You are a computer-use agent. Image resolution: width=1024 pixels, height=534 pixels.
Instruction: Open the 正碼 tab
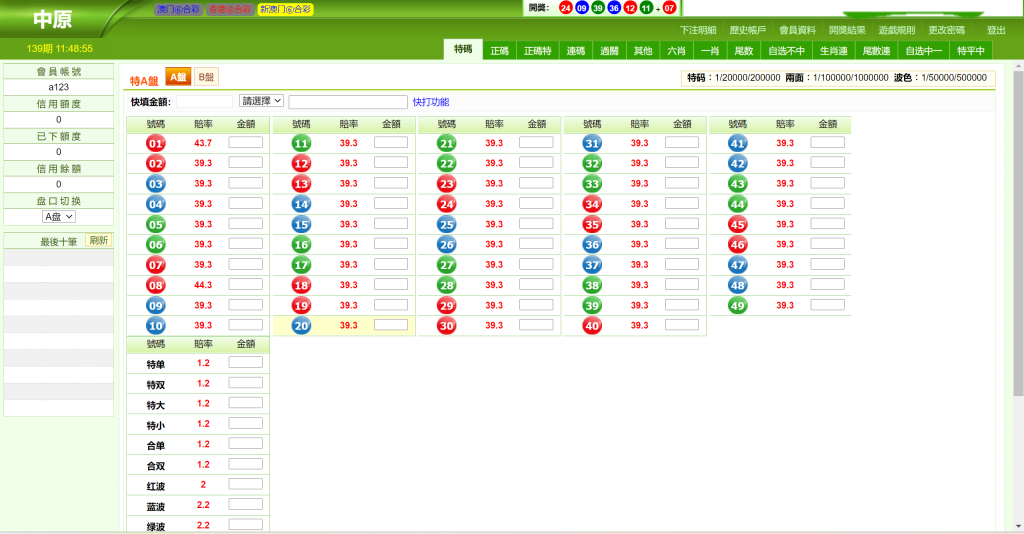[500, 51]
